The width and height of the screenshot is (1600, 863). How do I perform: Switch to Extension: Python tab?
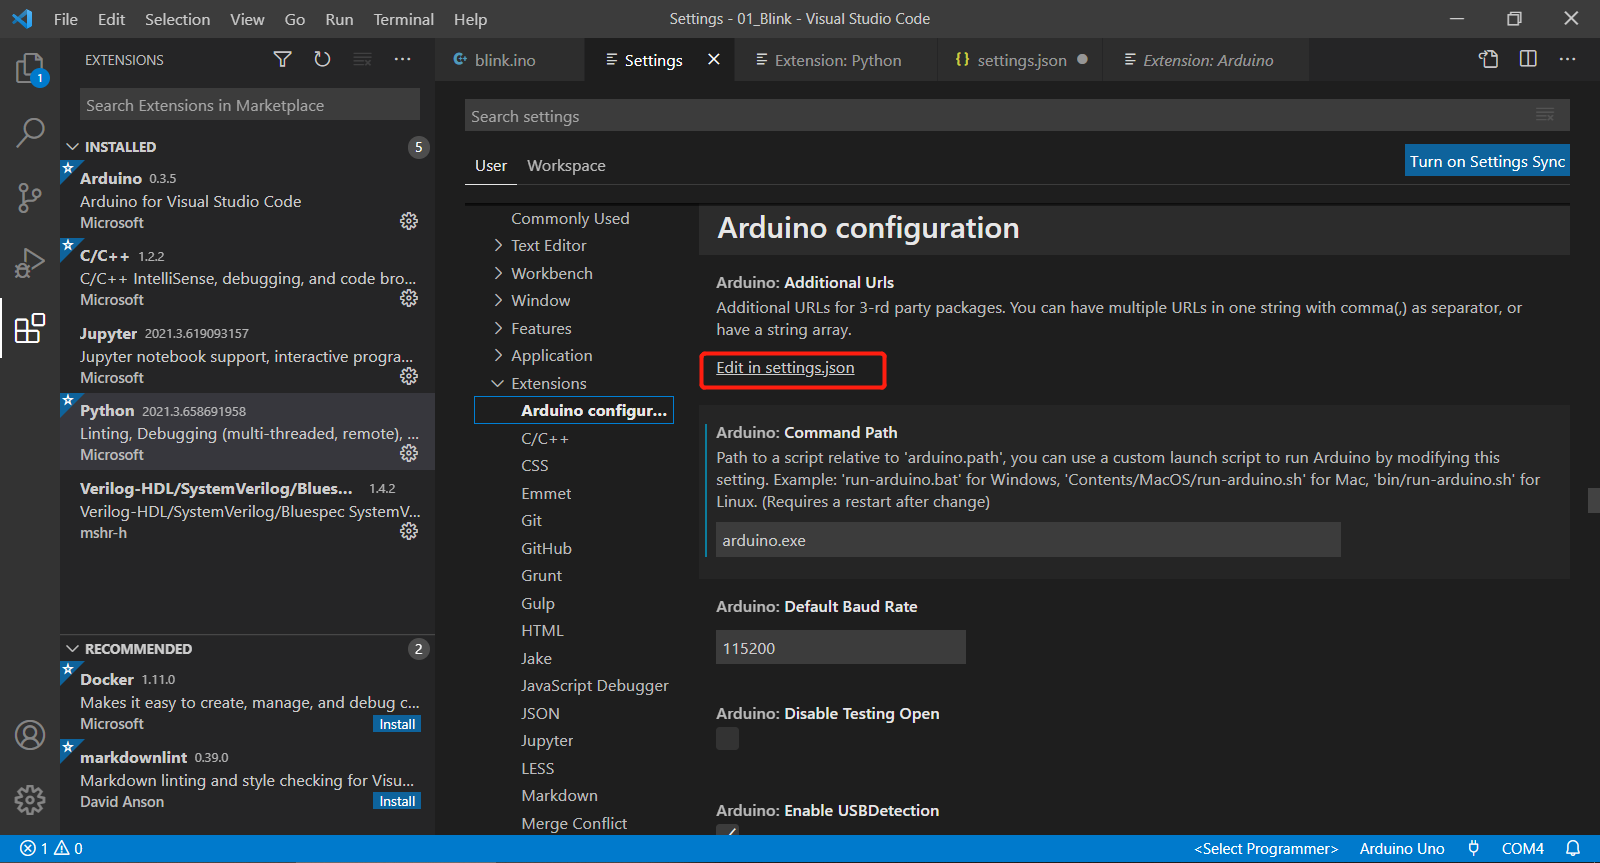(838, 60)
